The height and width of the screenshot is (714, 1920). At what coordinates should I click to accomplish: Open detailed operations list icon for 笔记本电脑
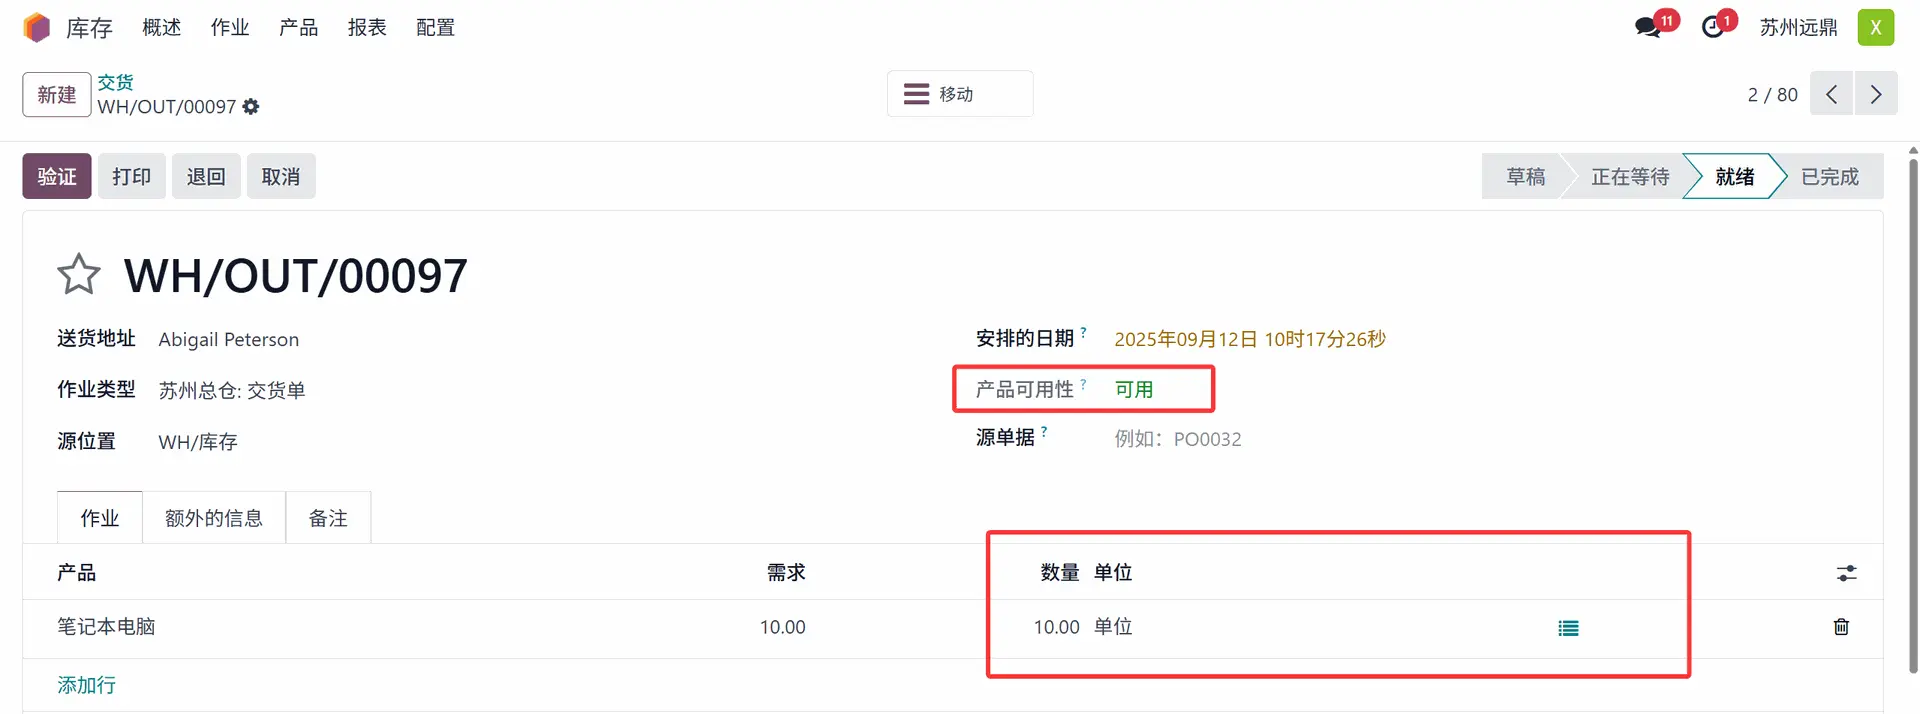1568,628
